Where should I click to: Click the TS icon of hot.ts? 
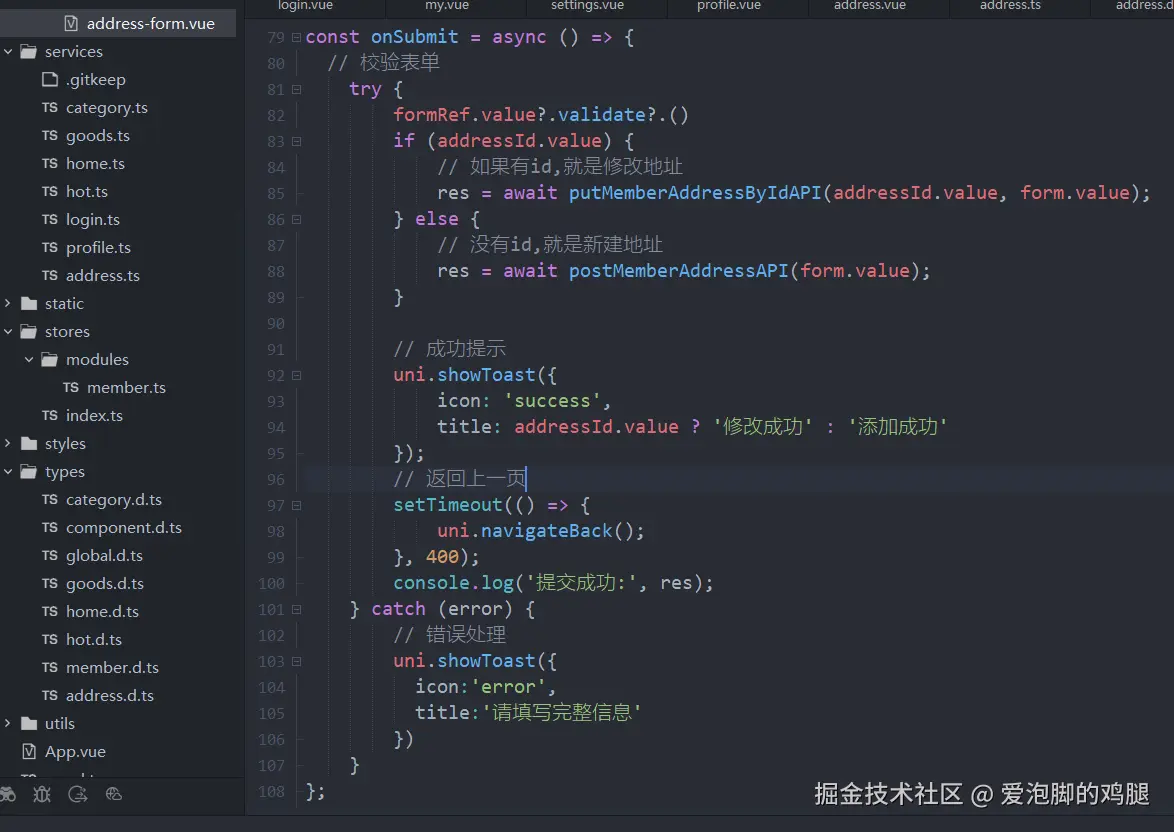tap(50, 192)
